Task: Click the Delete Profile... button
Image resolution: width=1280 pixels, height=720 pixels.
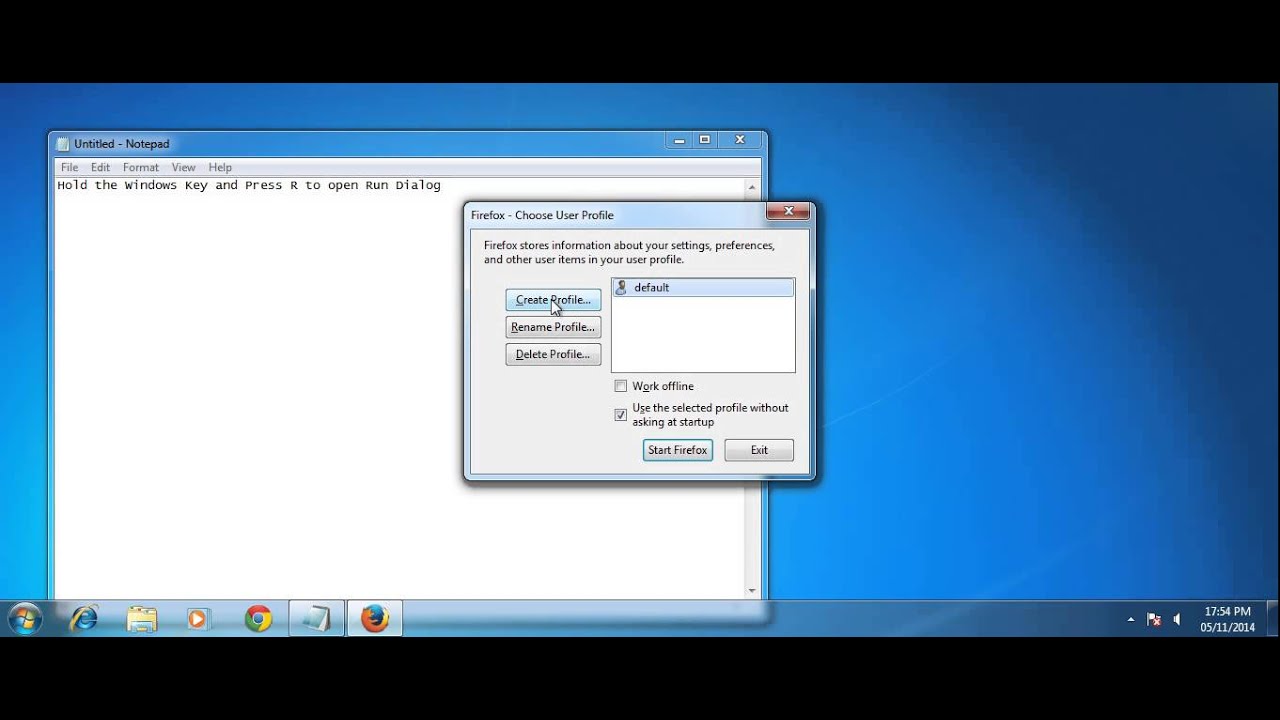Action: (553, 354)
